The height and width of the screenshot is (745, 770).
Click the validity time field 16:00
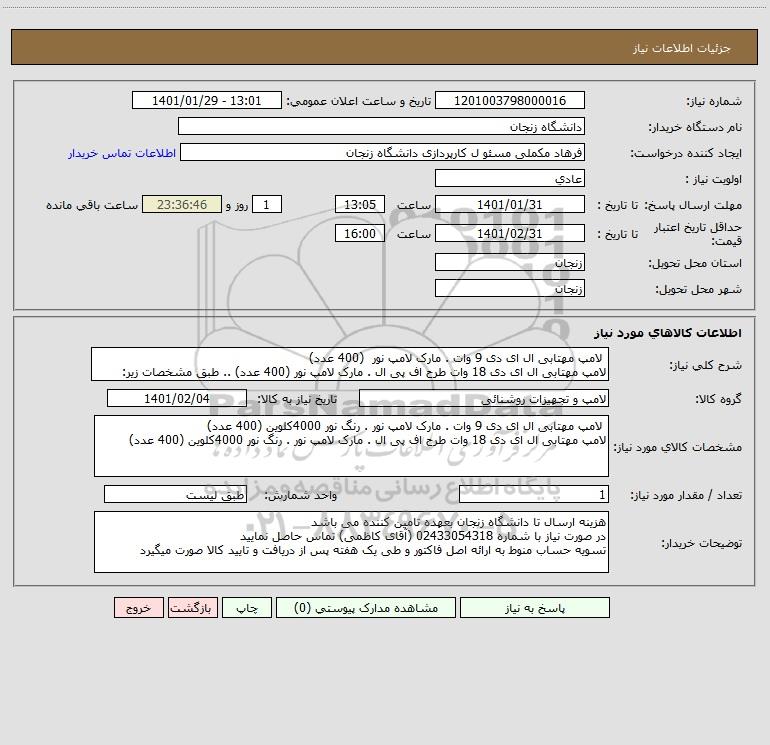[x=359, y=233]
